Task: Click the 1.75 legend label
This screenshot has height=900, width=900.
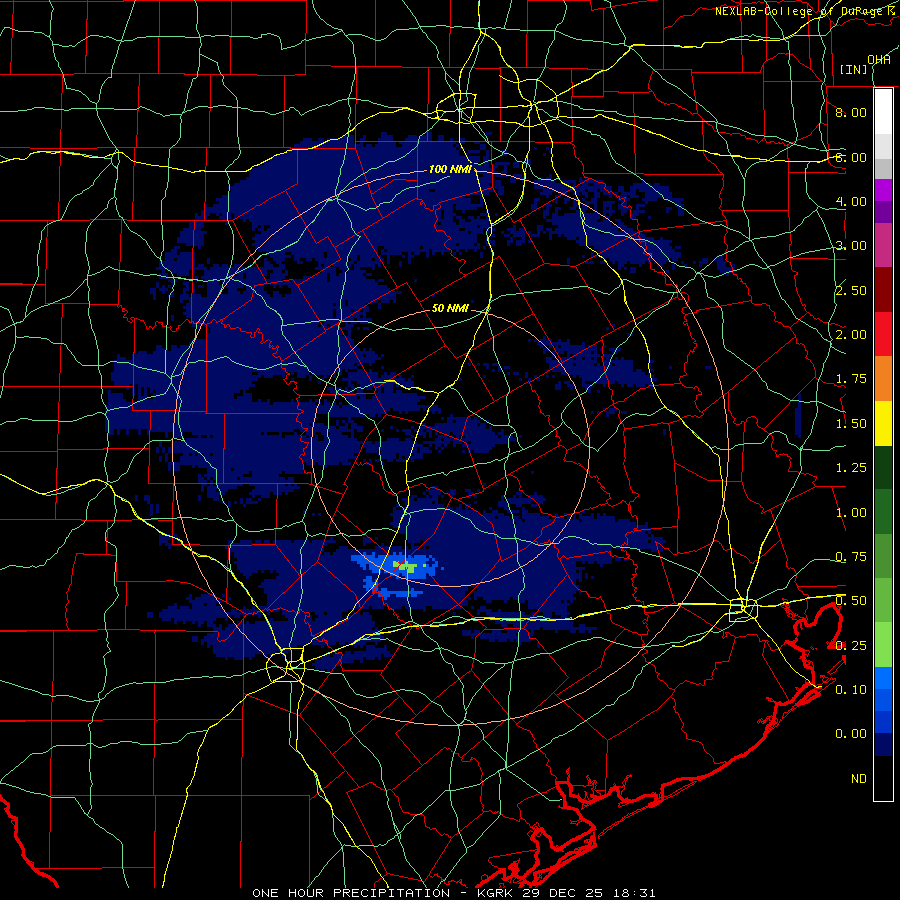Action: pos(851,379)
